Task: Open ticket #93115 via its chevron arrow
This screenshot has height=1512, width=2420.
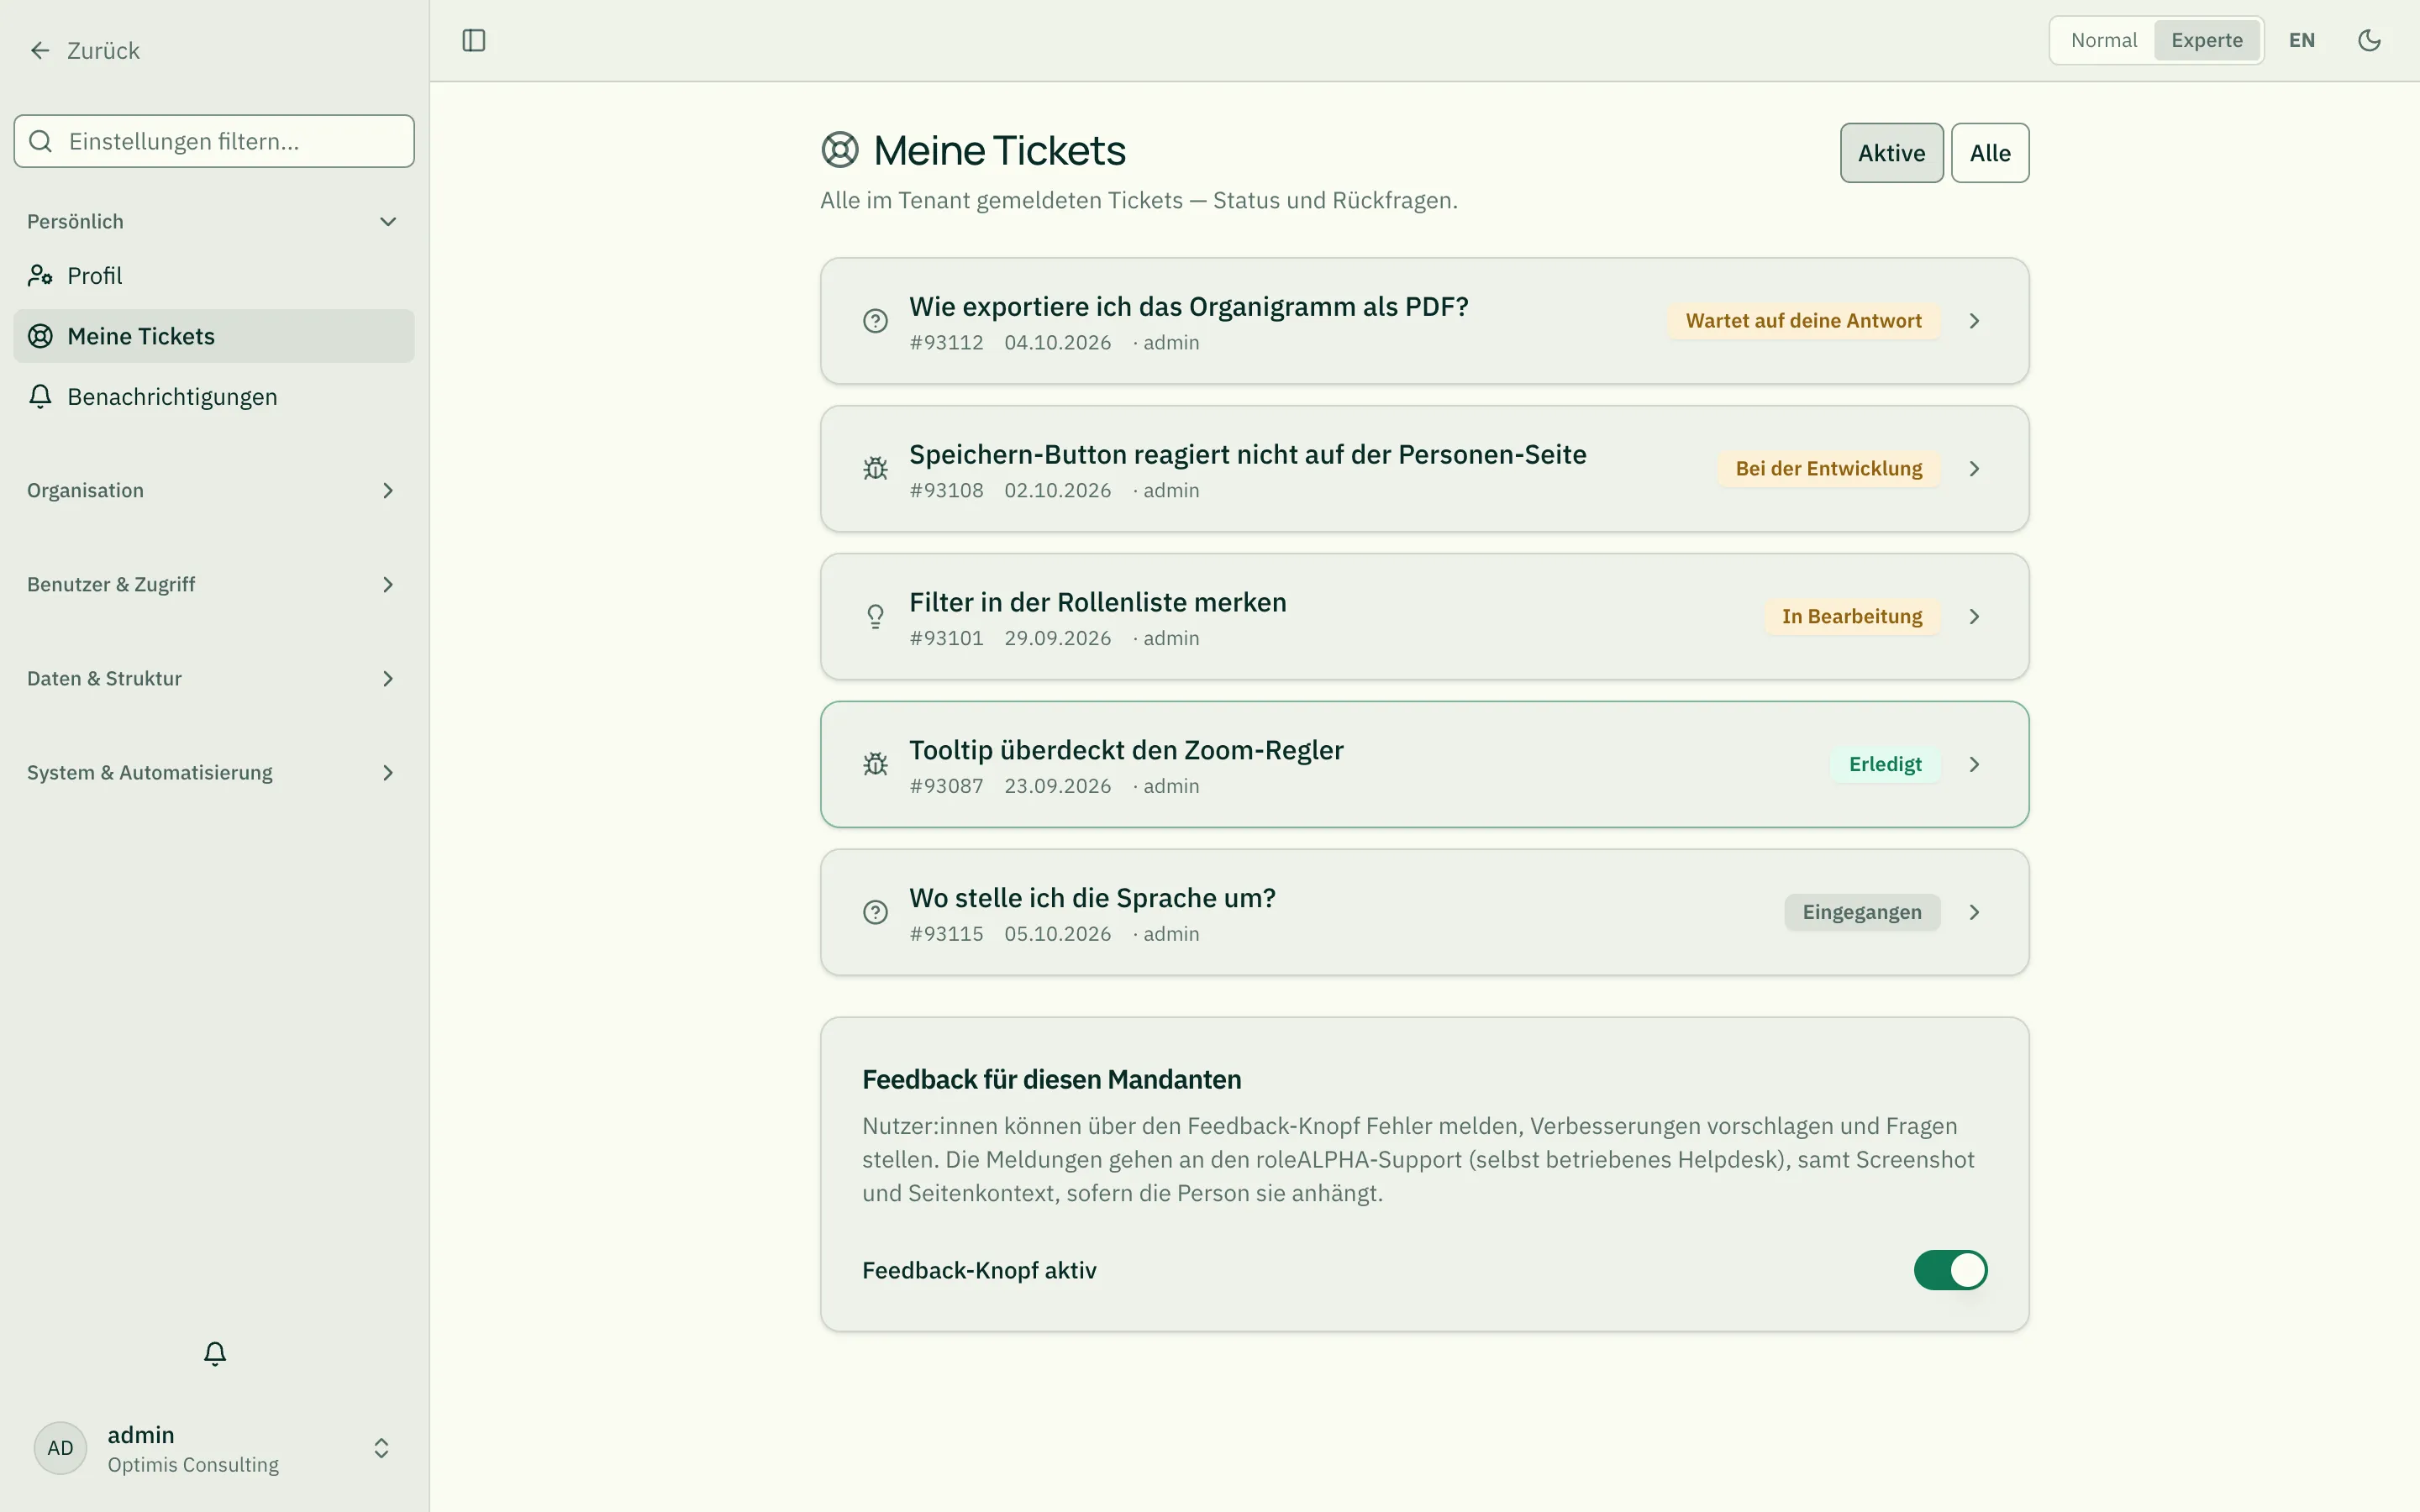Action: tap(1974, 912)
